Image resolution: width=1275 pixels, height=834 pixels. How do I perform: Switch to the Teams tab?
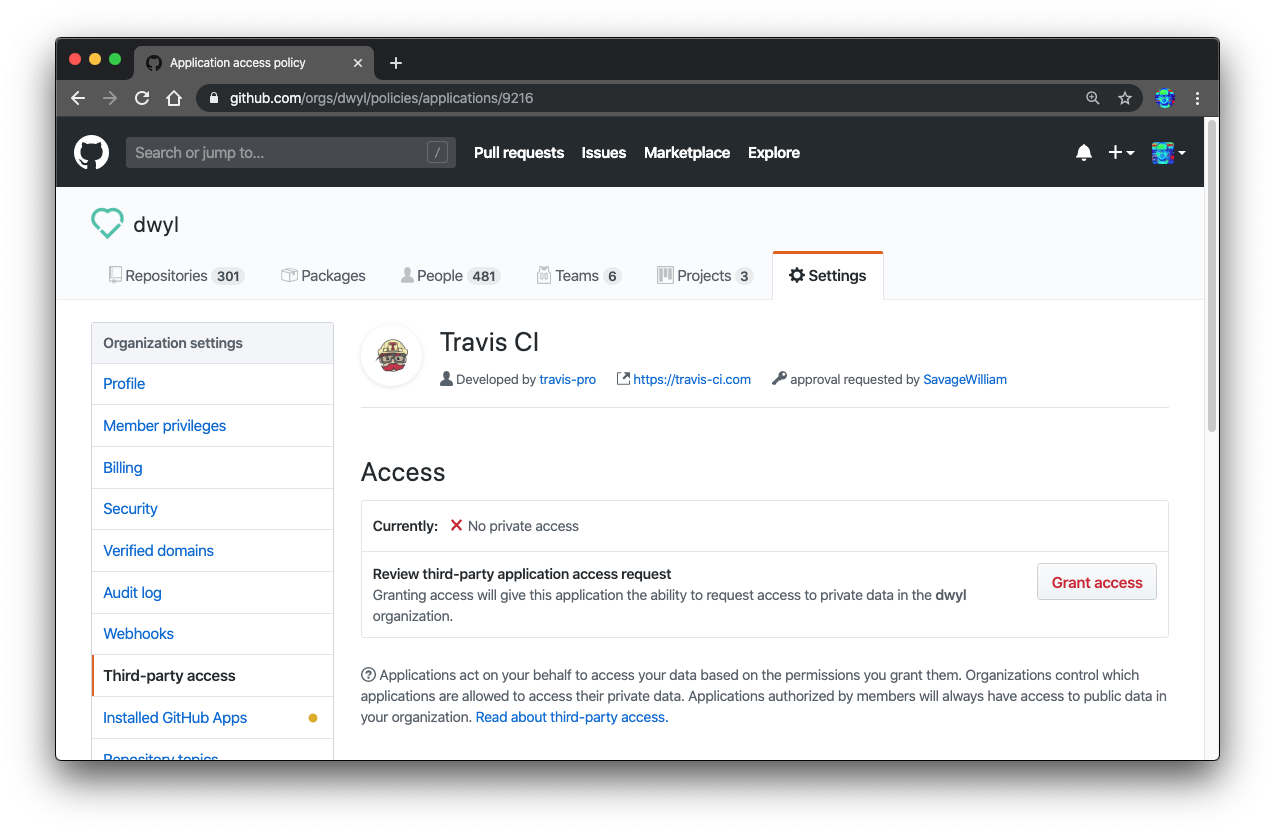point(578,275)
